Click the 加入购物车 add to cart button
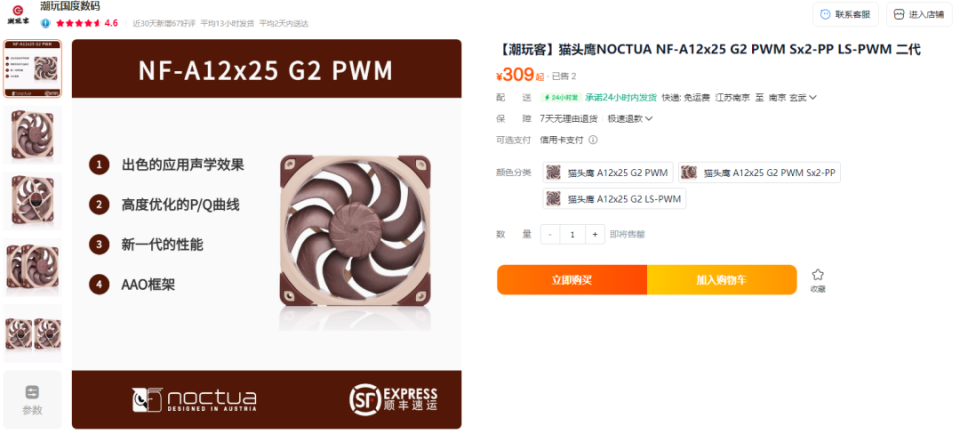The image size is (960, 434). 722,280
